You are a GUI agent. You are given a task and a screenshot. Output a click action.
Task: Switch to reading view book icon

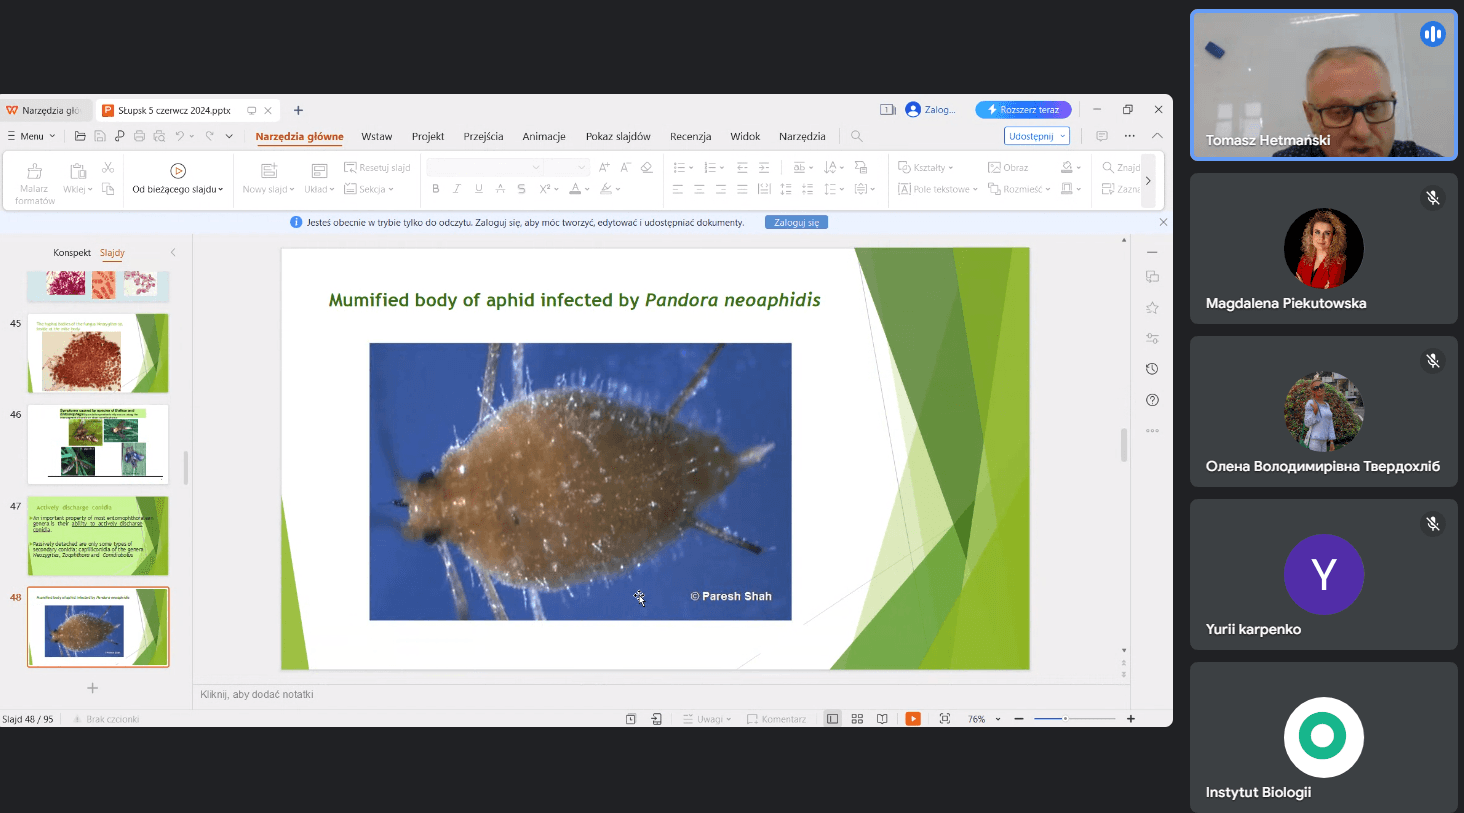click(x=882, y=719)
